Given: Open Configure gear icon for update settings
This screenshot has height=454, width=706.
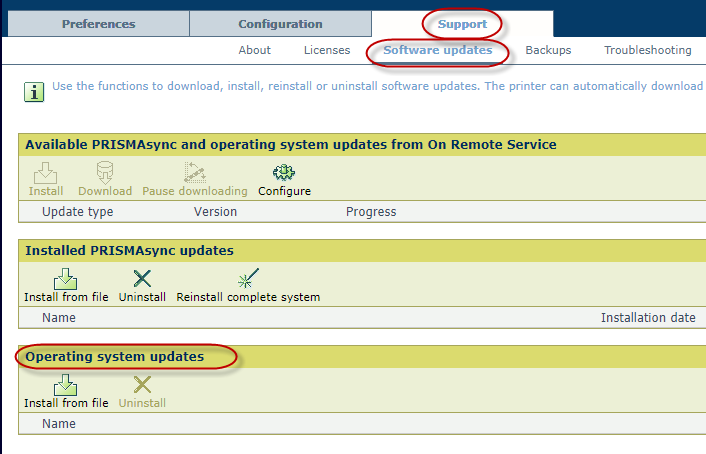Looking at the screenshot, I should click(284, 173).
